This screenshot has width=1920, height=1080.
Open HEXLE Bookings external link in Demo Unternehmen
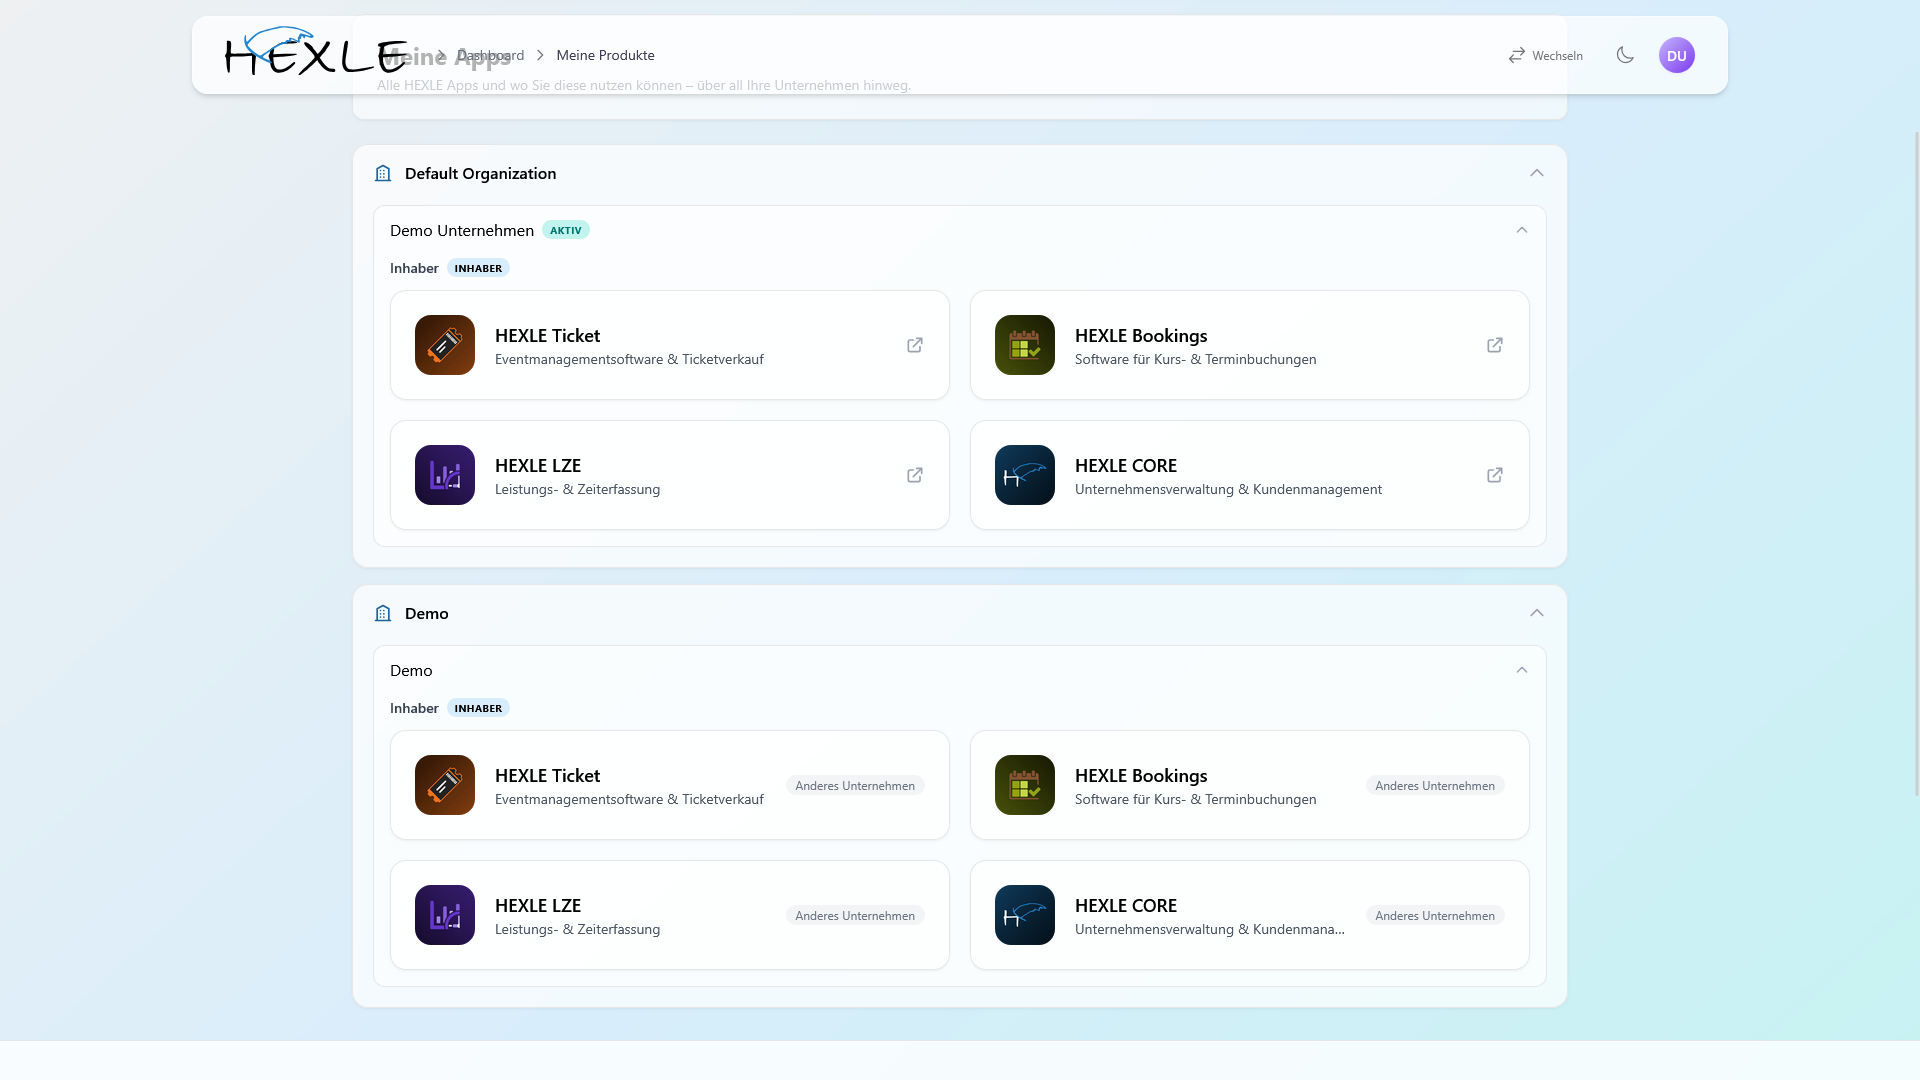point(1495,345)
